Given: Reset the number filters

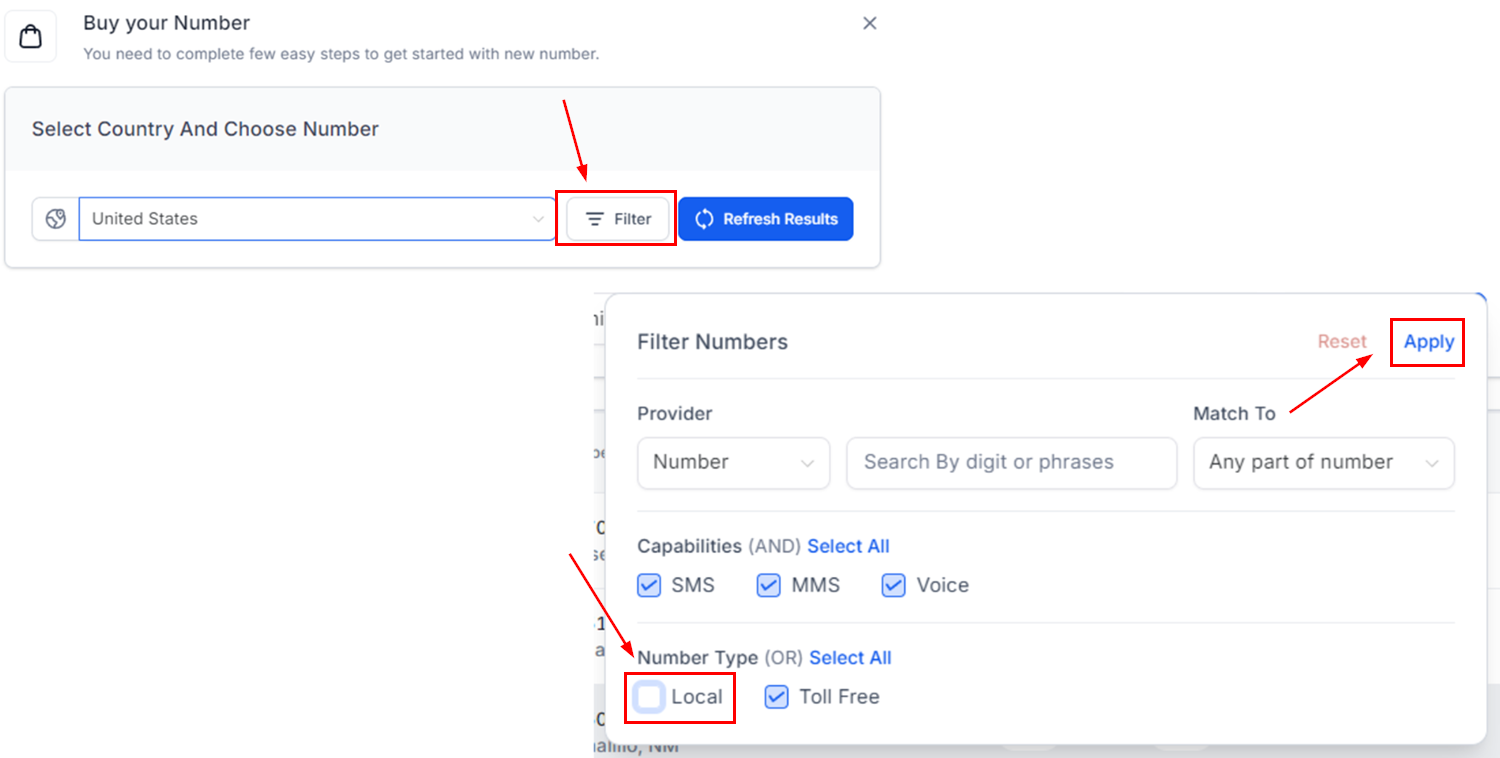Looking at the screenshot, I should (x=1341, y=342).
